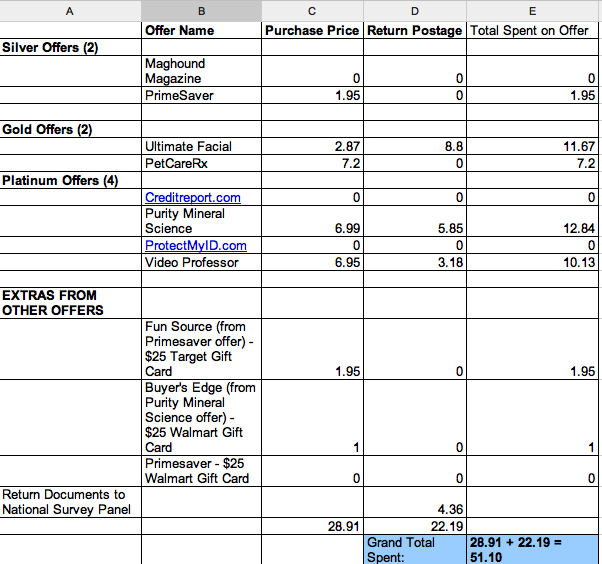The height and width of the screenshot is (564, 602).
Task: Select column E header
Action: tap(532, 11)
